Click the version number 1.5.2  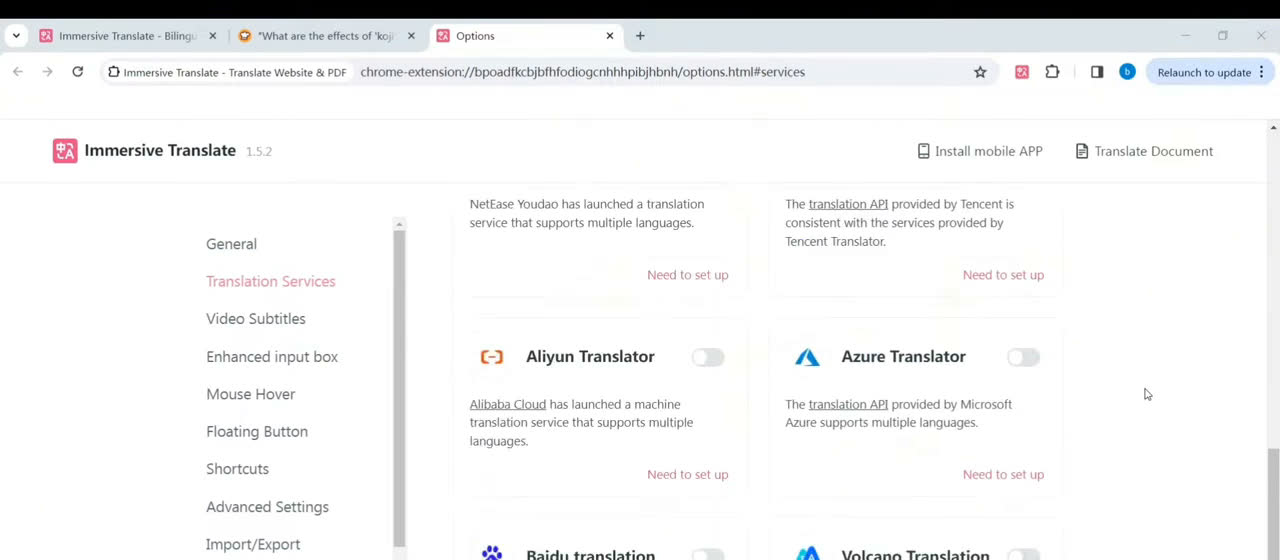point(259,151)
